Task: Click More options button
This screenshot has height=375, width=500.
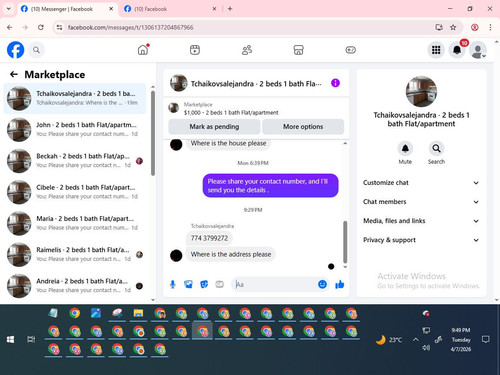Action: tap(303, 127)
